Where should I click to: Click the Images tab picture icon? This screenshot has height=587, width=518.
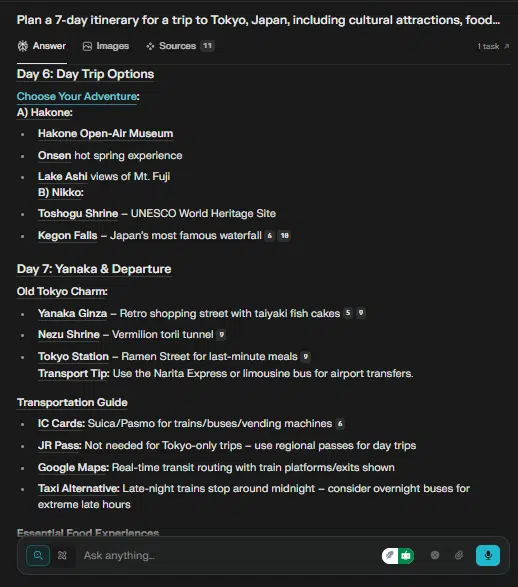[x=87, y=46]
